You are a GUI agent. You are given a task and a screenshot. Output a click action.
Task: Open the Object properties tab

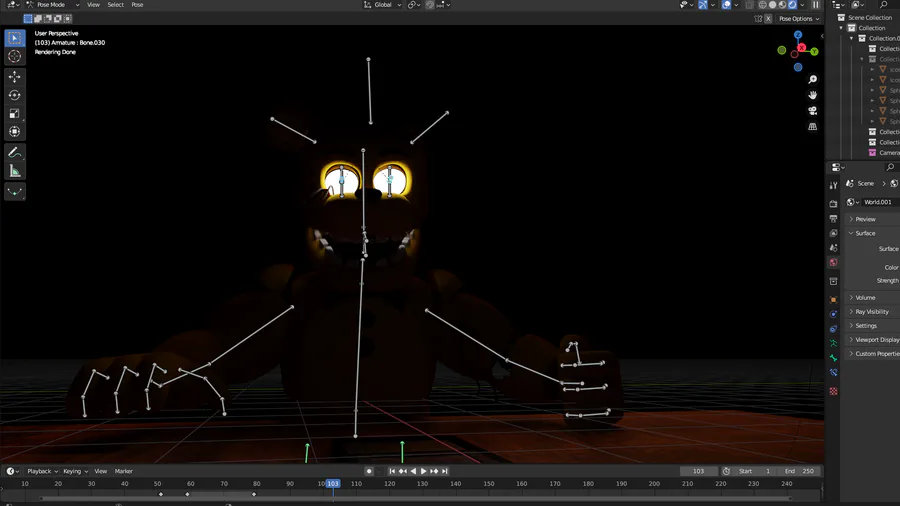click(833, 299)
